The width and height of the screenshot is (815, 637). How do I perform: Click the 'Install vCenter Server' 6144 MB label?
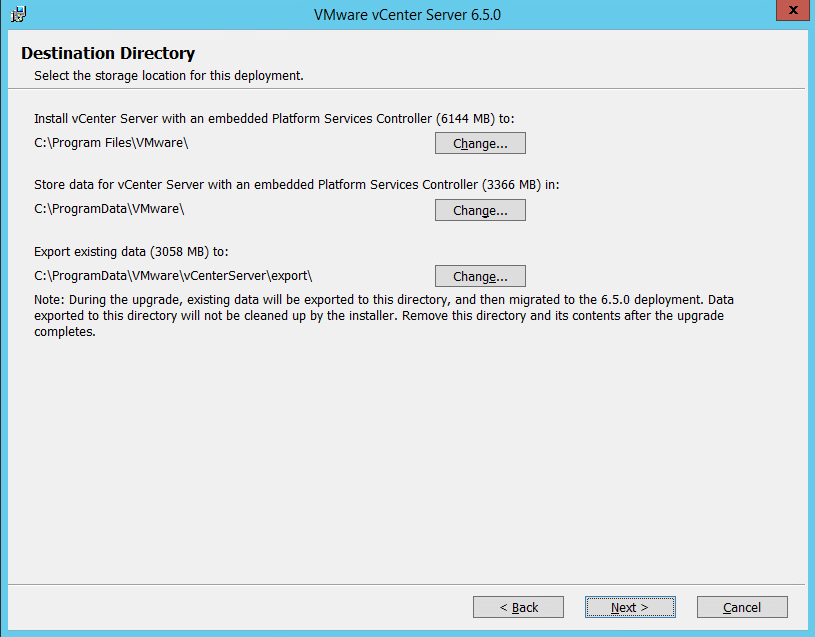click(x=274, y=119)
